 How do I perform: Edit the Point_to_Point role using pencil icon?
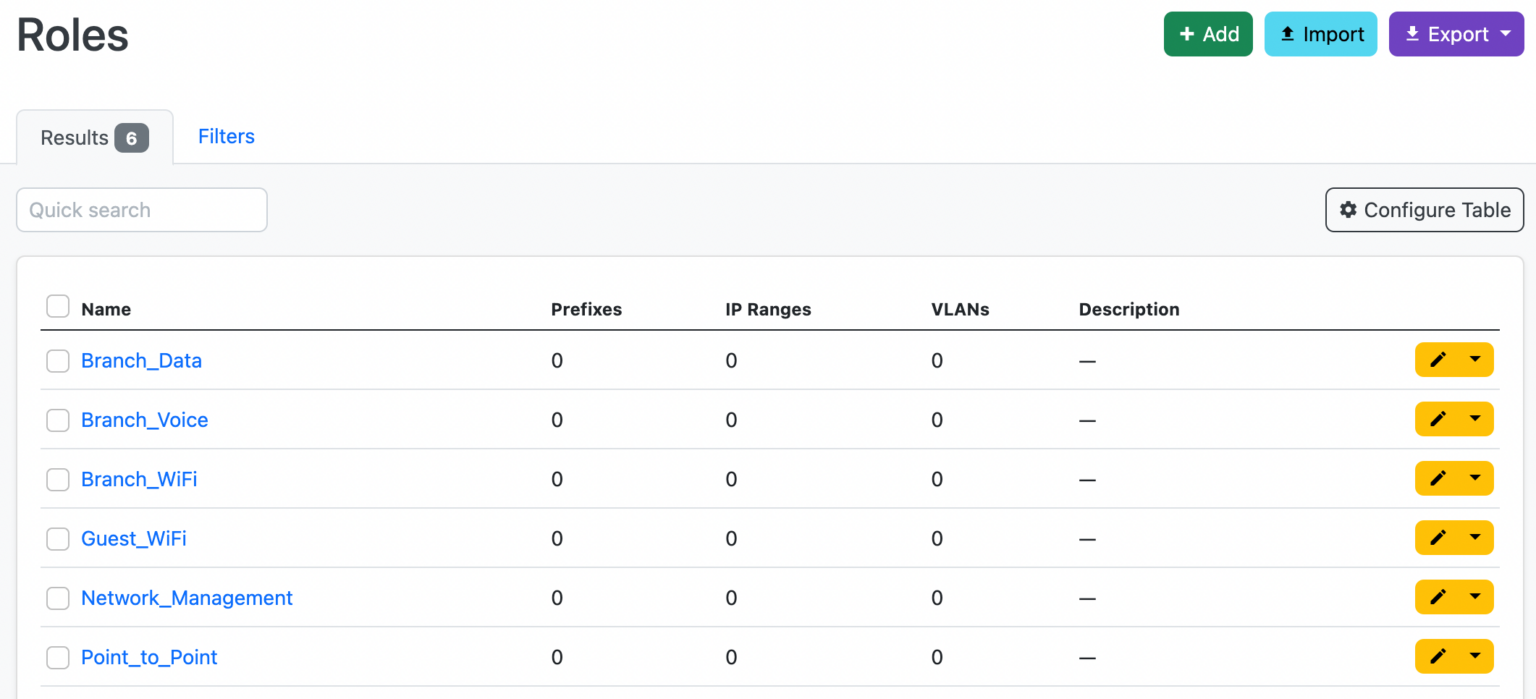[1440, 657]
